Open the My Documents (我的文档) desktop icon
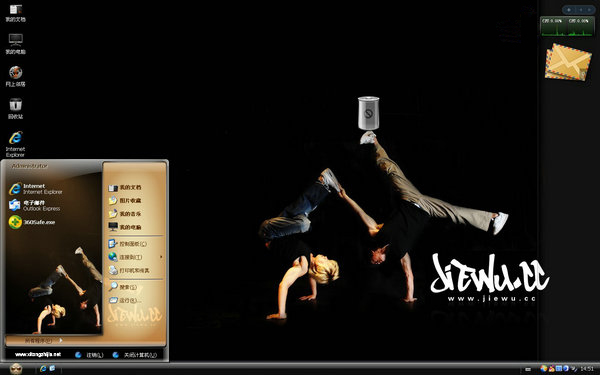 [x=15, y=13]
